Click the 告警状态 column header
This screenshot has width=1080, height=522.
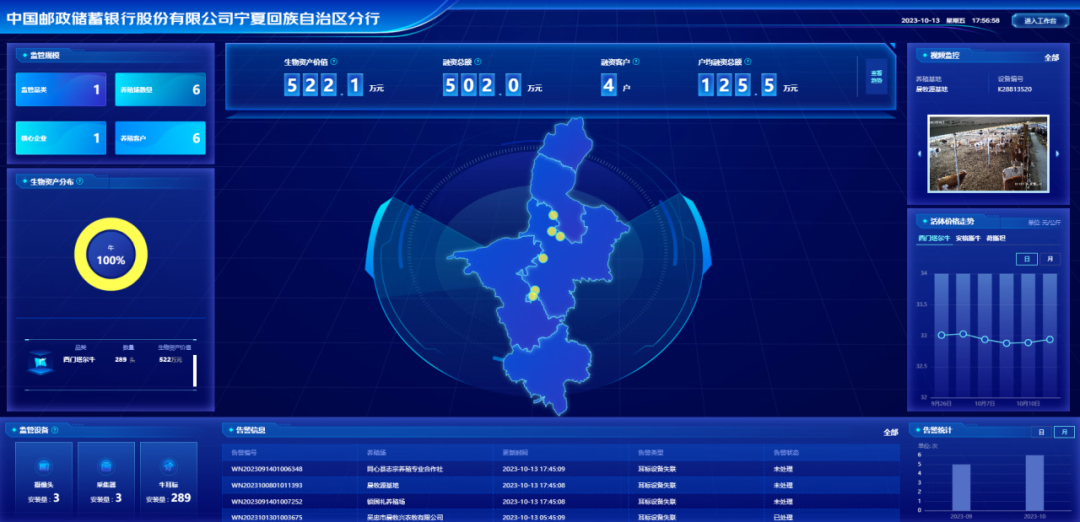point(786,452)
